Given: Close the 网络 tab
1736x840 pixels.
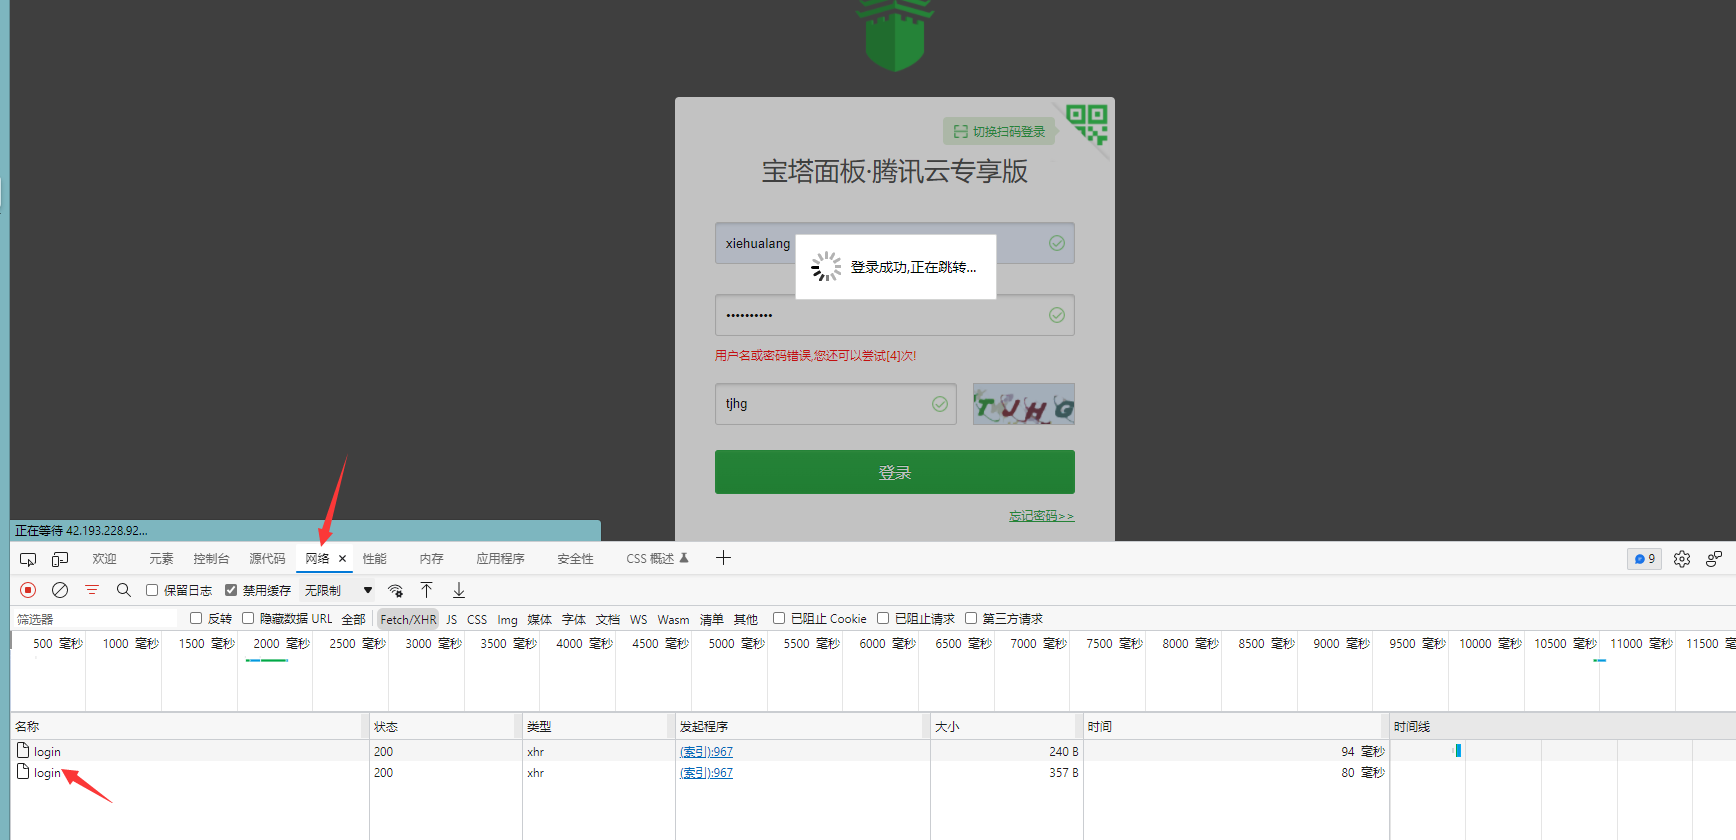Looking at the screenshot, I should coord(342,559).
